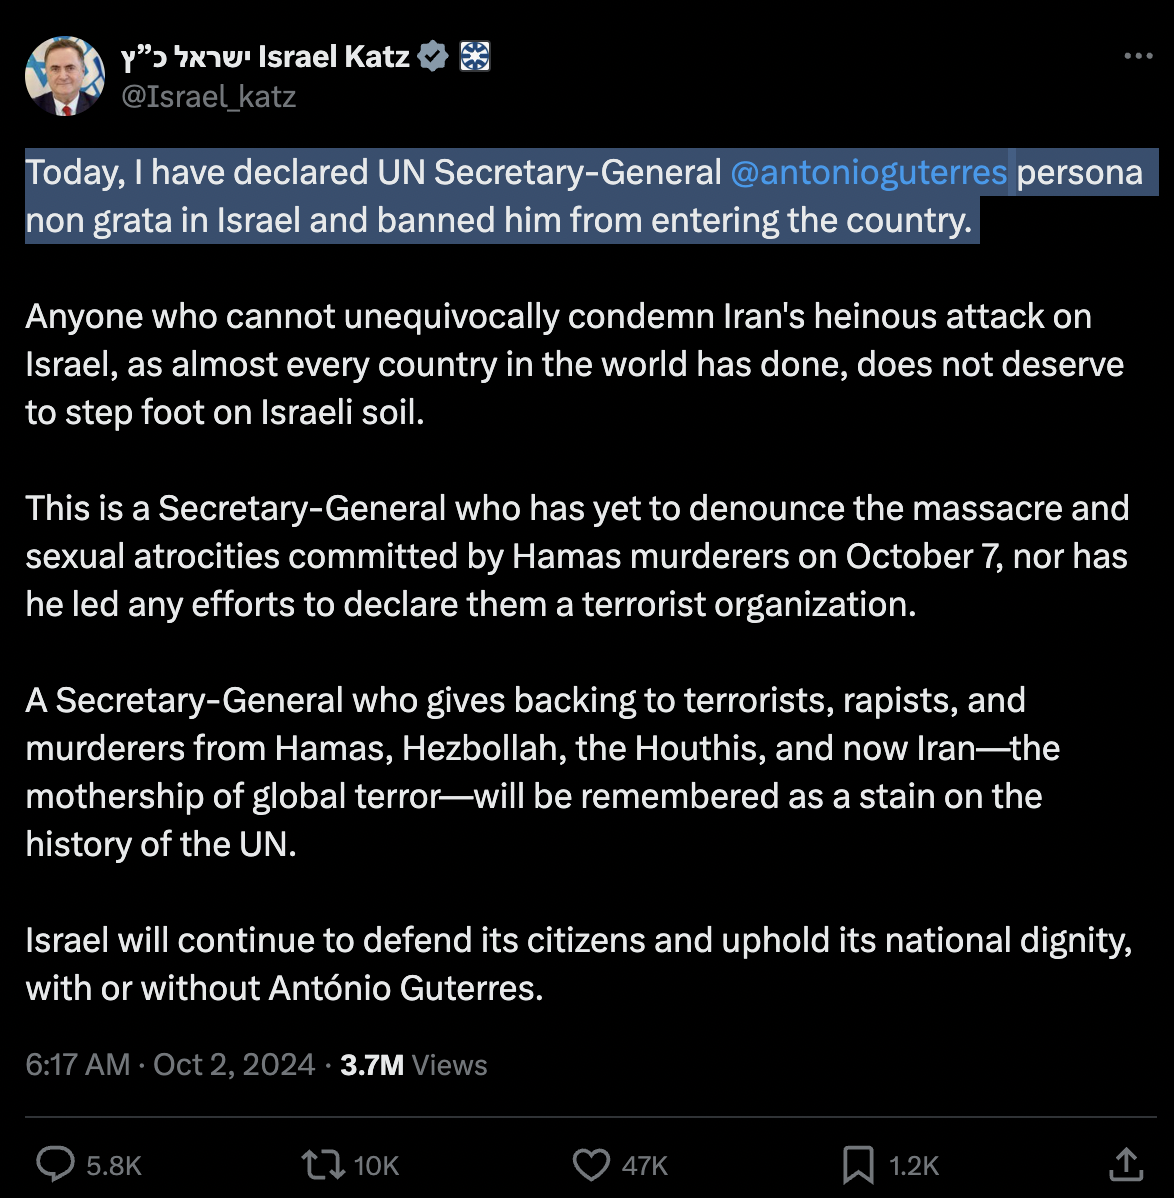Open Israel Katz's profile picture

point(65,76)
